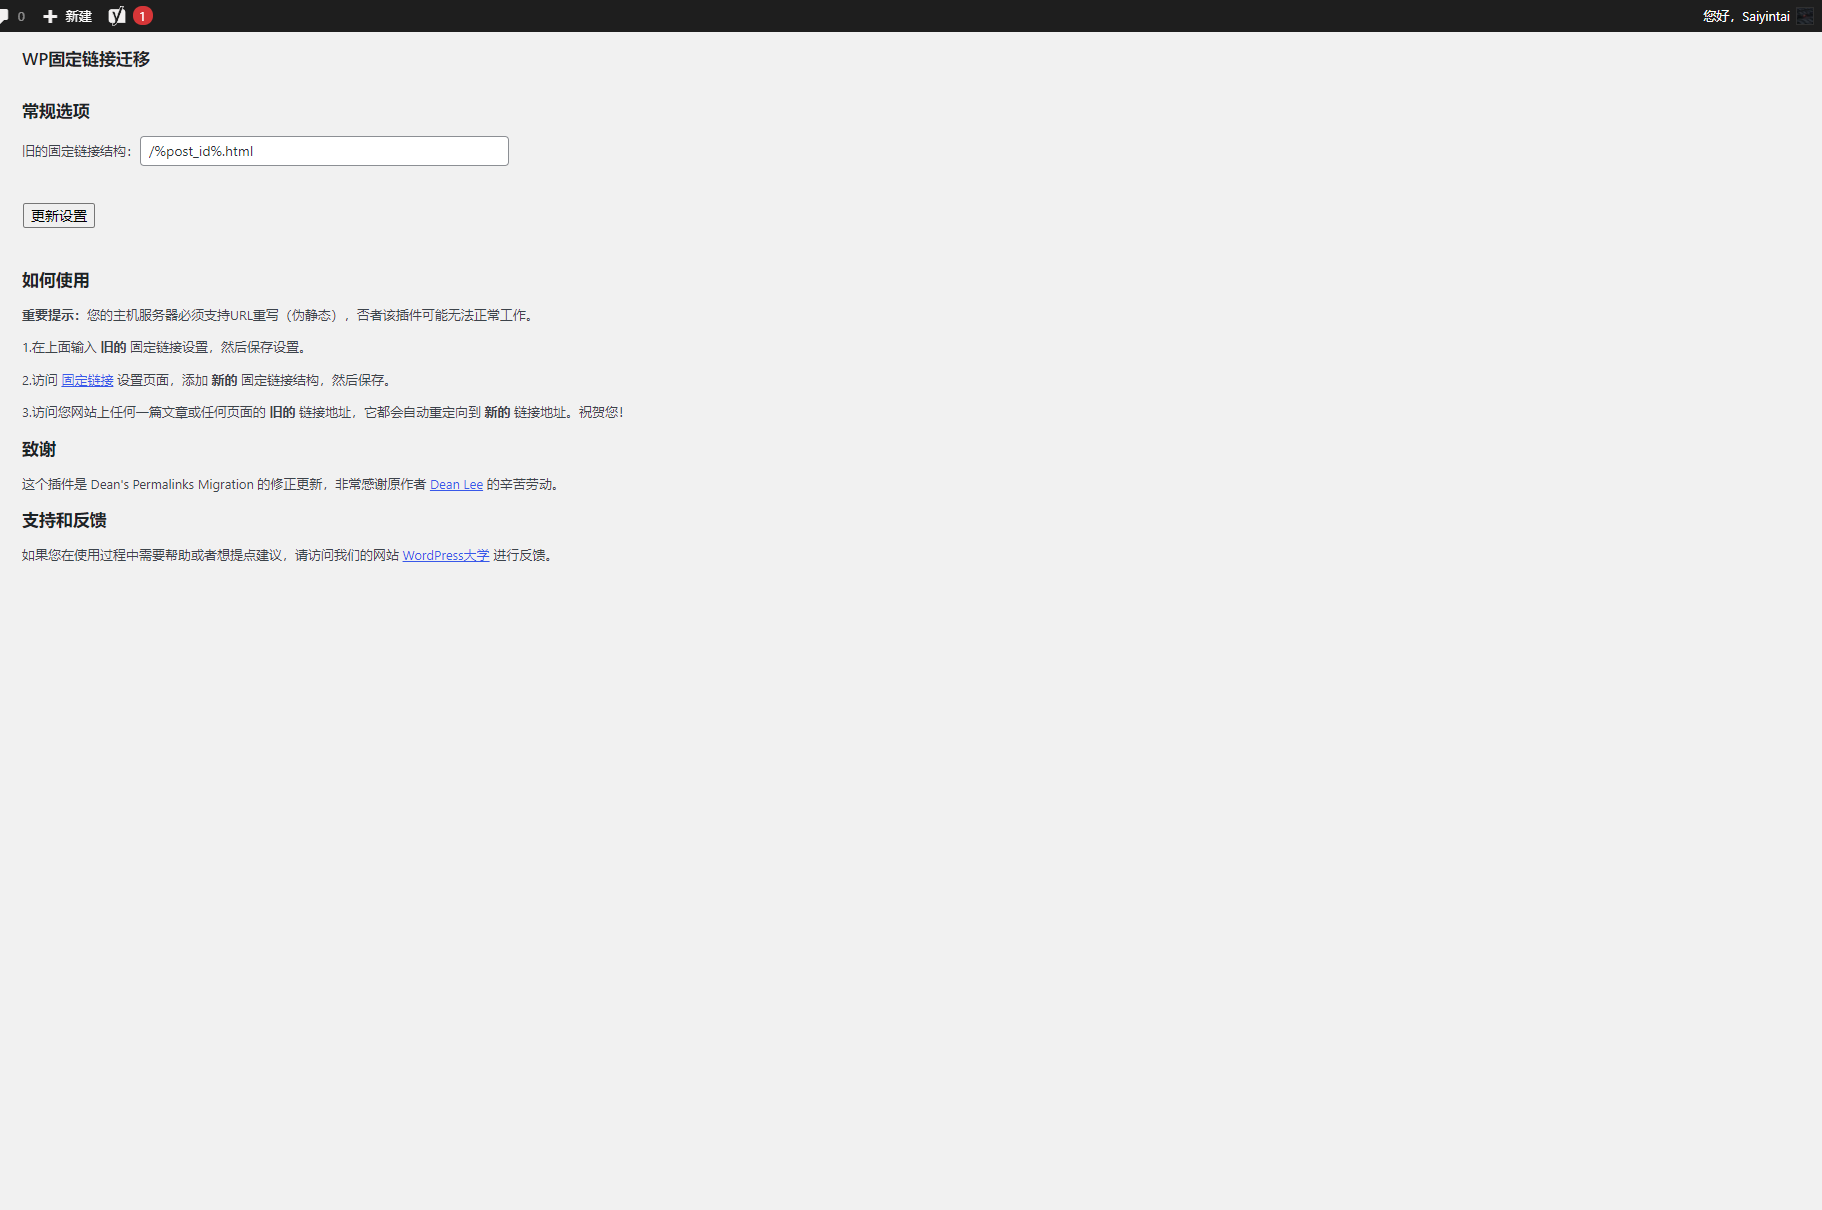
Task: Visit the Dean Lee author link
Action: [x=456, y=484]
